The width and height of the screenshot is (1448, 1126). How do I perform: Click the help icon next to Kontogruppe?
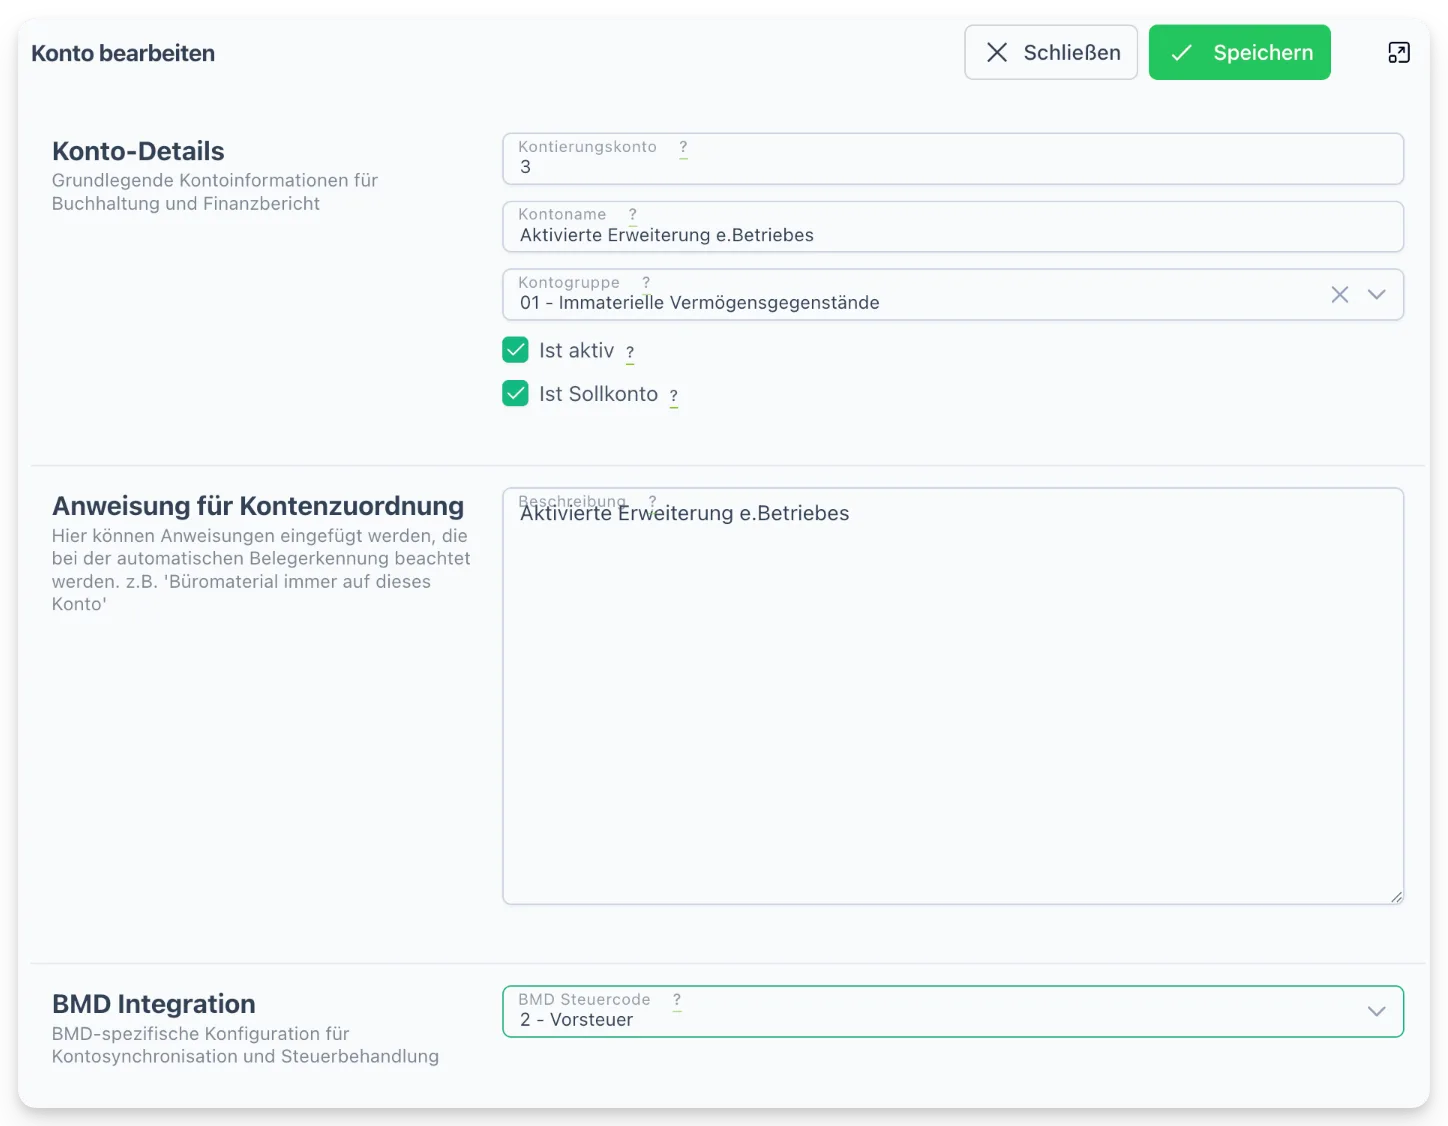(646, 283)
